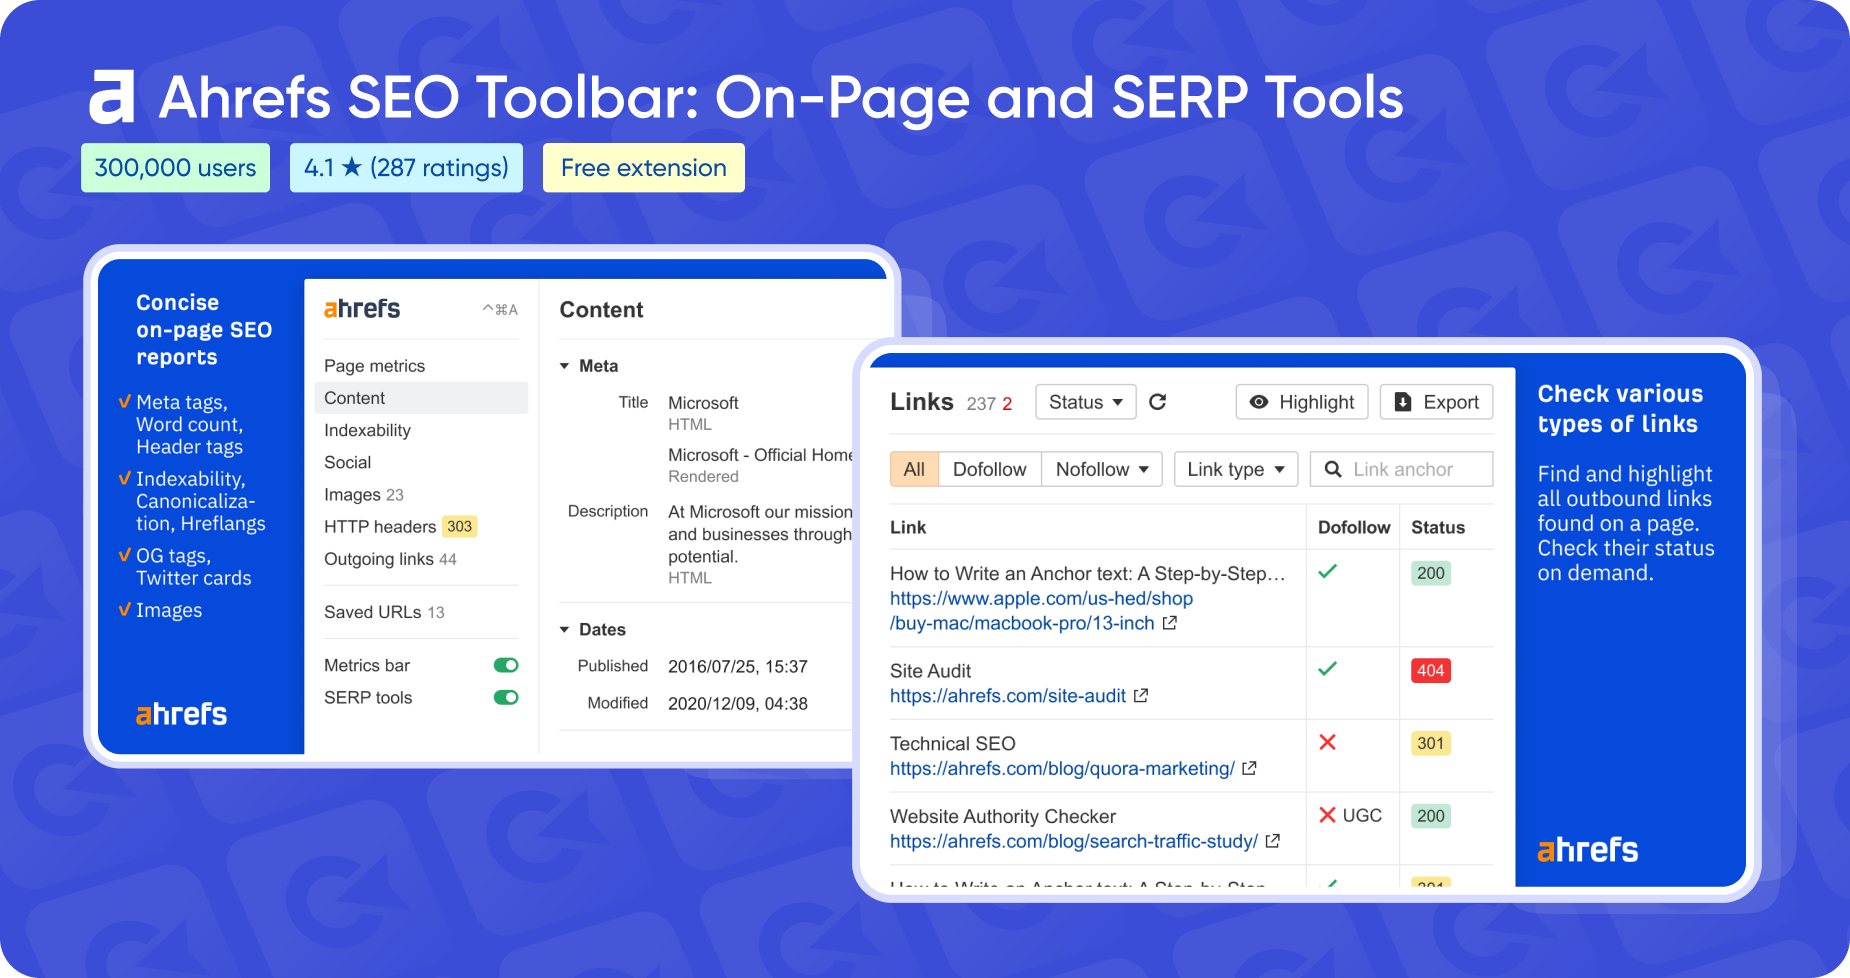Click the refresh icon in the Links panel
Image resolution: width=1850 pixels, height=978 pixels.
[x=1158, y=402]
